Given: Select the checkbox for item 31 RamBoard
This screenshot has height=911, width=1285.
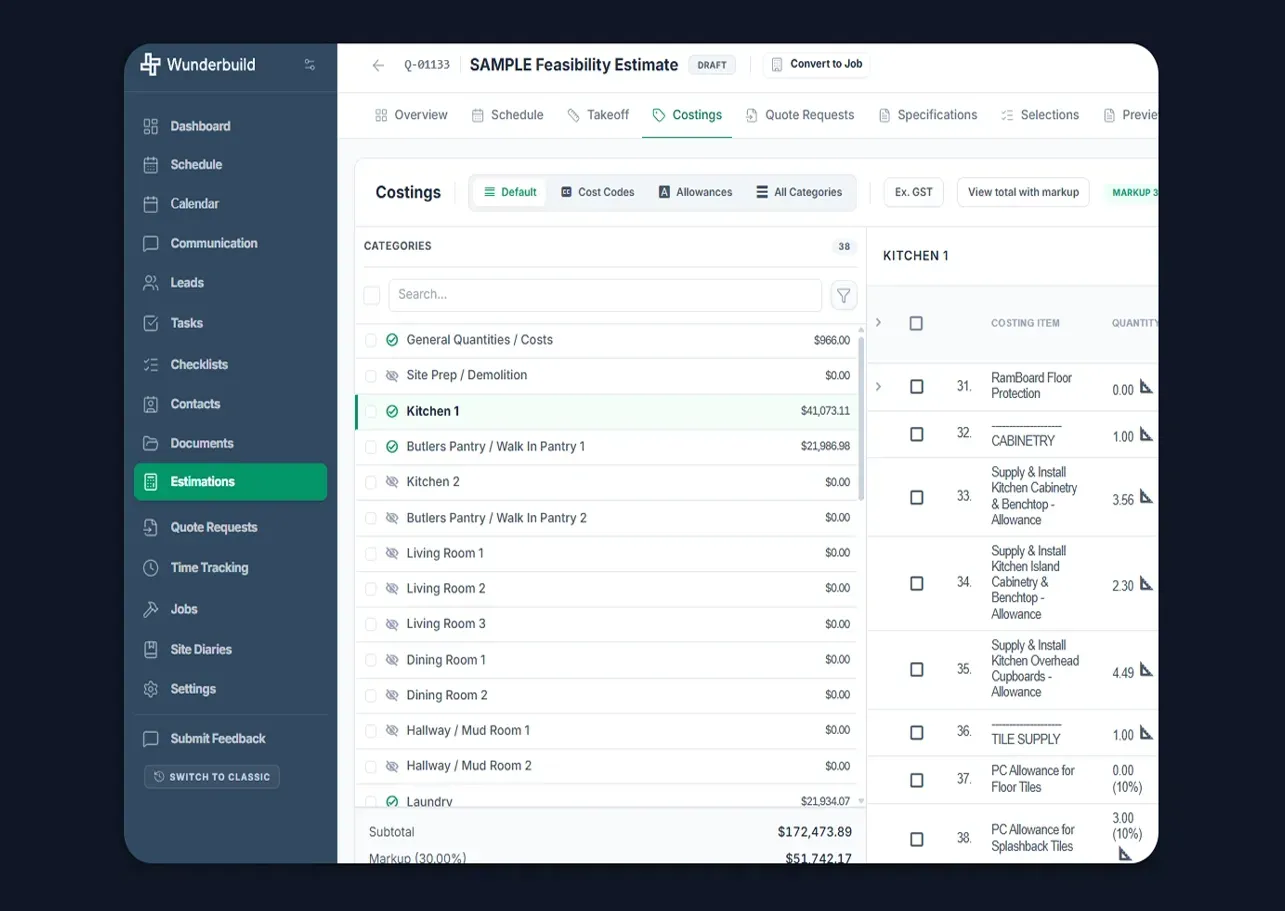Looking at the screenshot, I should pyautogui.click(x=916, y=387).
